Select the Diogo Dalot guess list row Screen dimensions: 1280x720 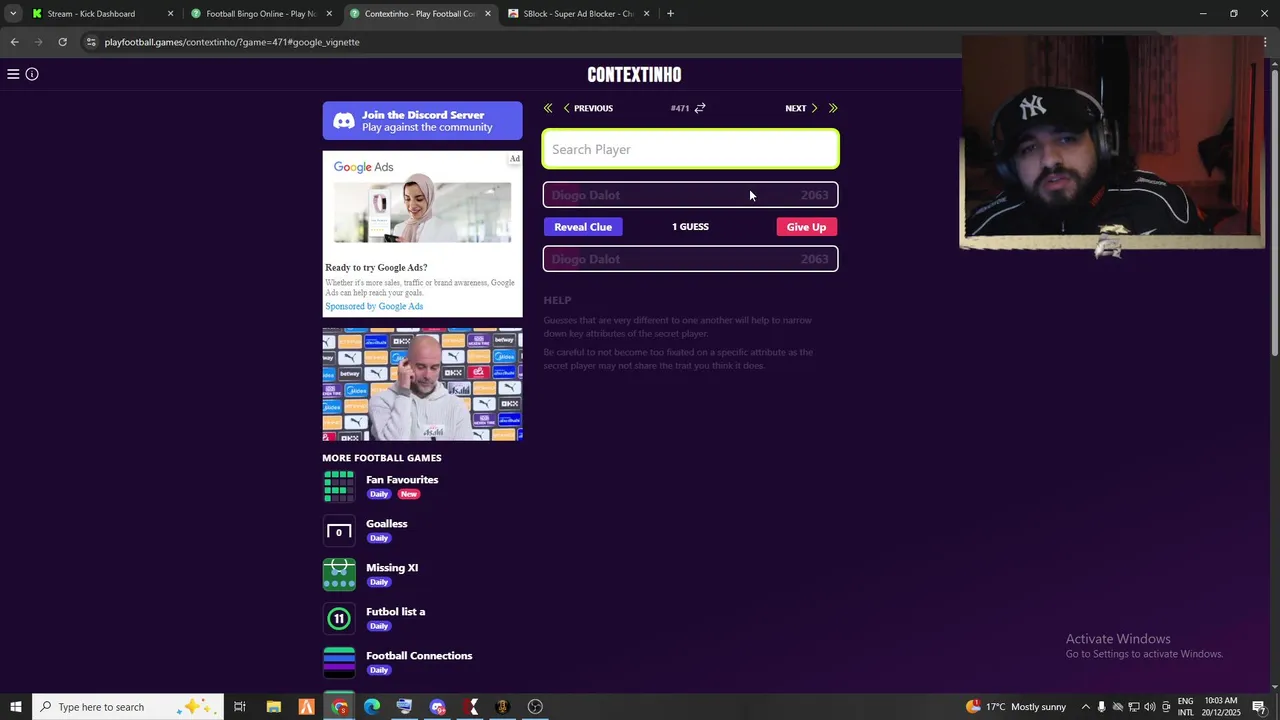pos(691,259)
